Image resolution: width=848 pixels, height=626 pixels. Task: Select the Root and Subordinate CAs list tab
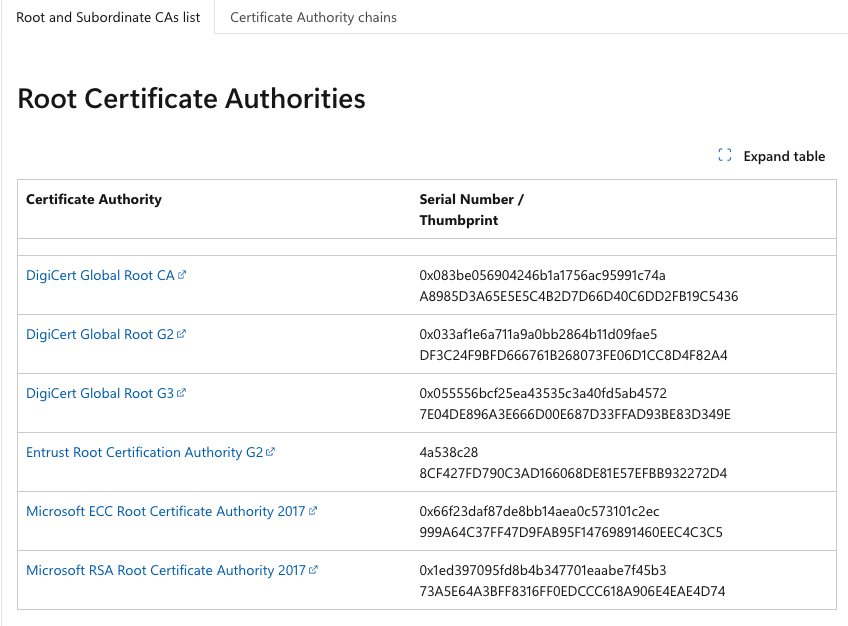107,17
